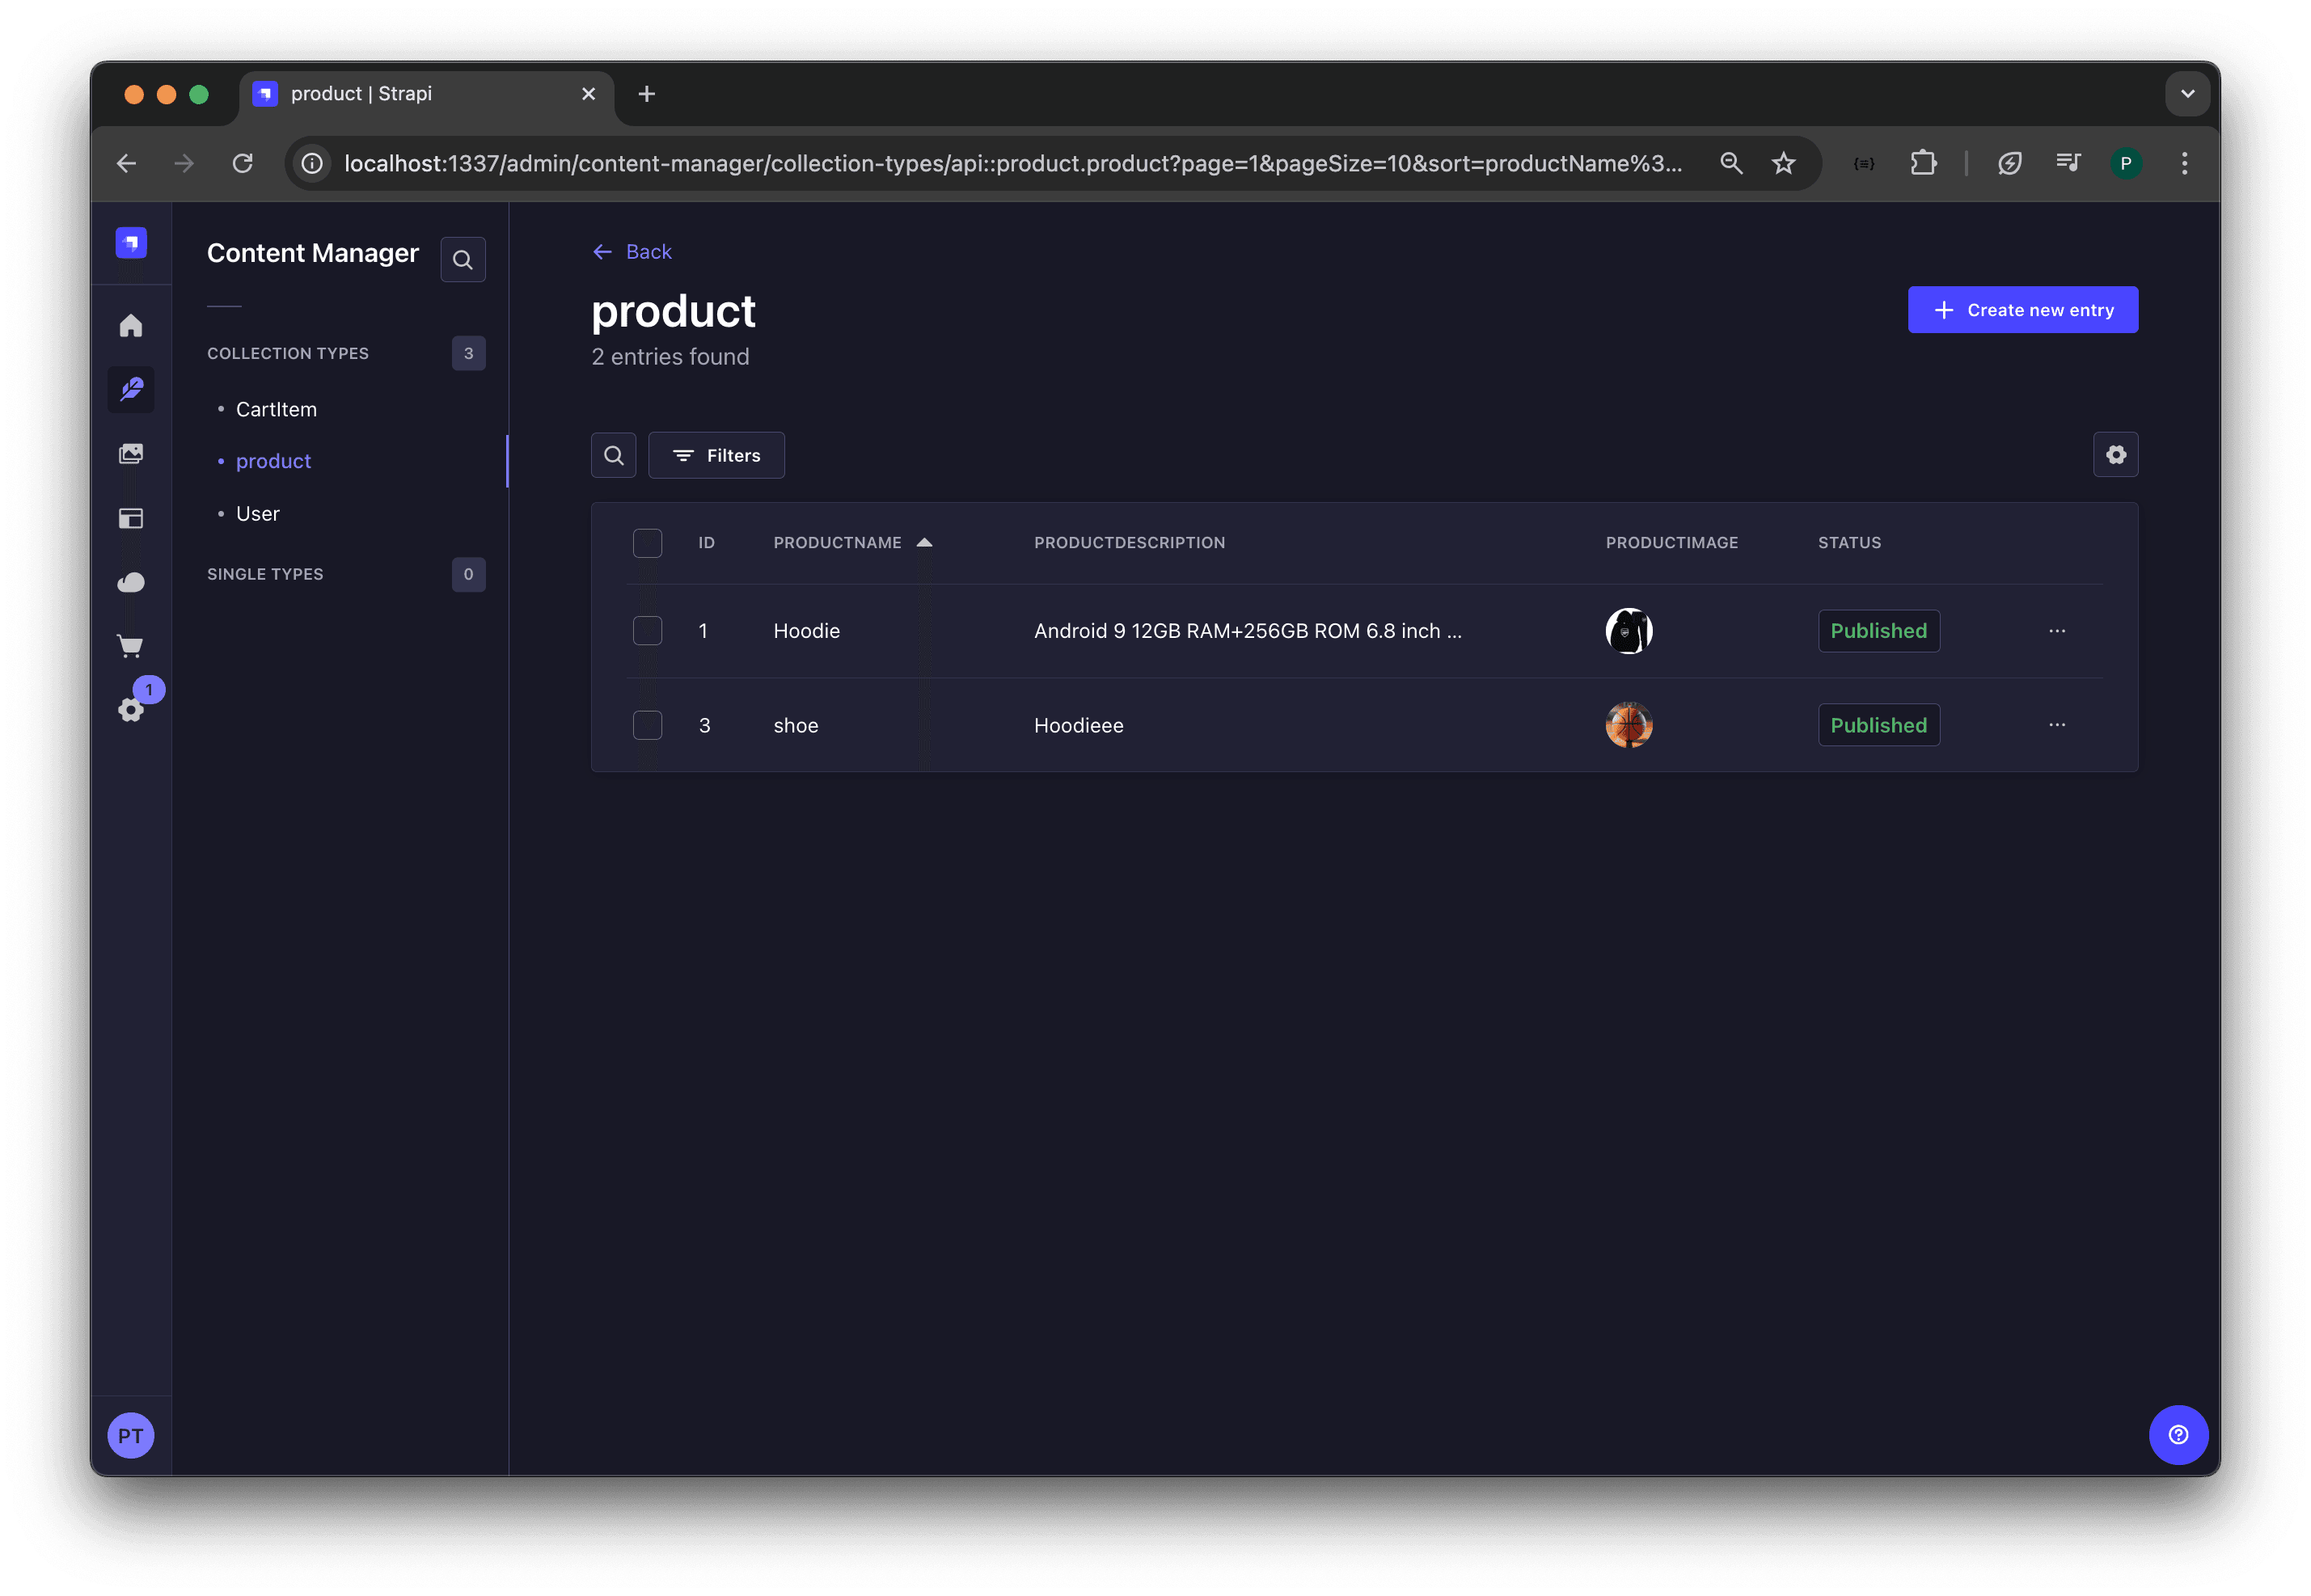Viewport: 2311px width, 1596px height.
Task: Click the shoe product image thumbnail
Action: pyautogui.click(x=1629, y=725)
